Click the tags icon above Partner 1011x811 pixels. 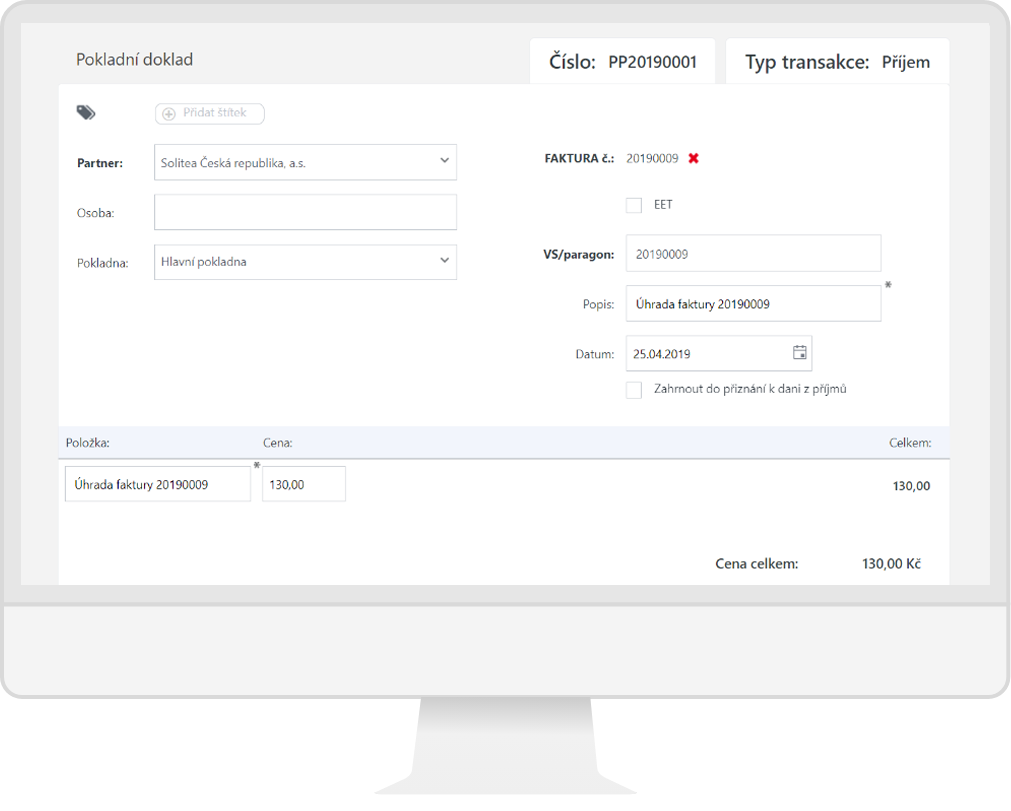pos(86,113)
